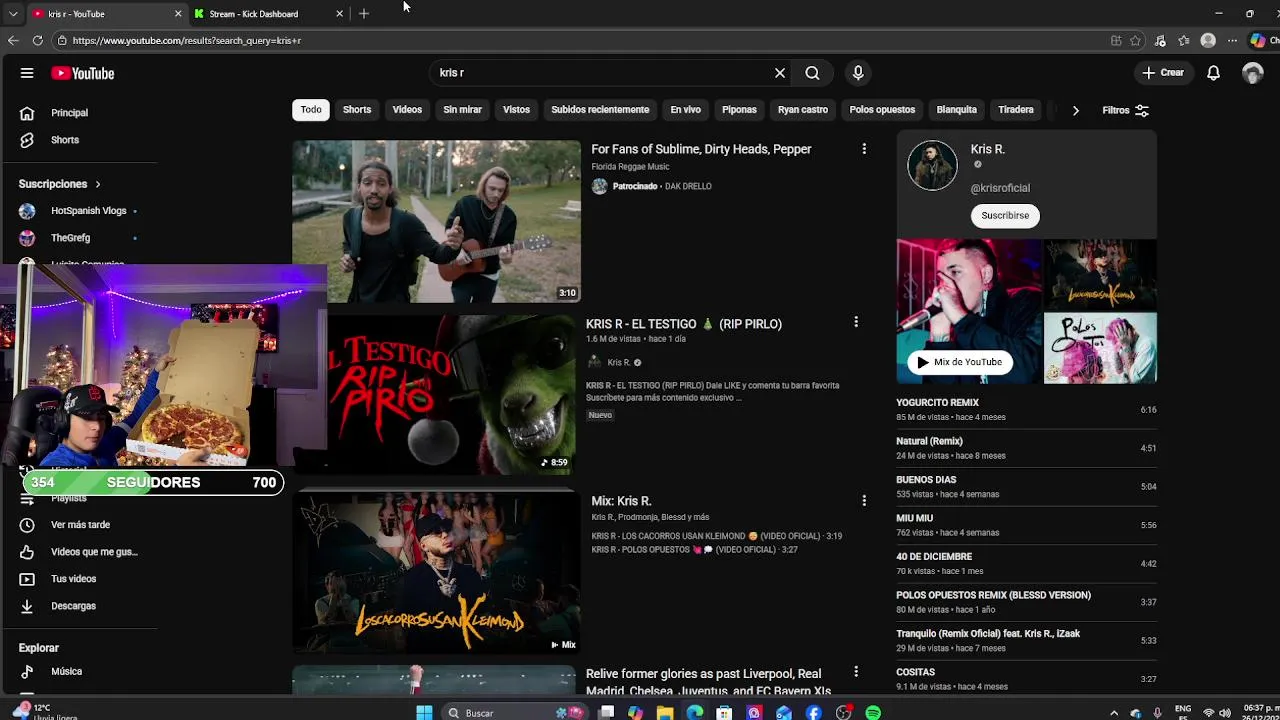Play Tranquilo (Remix Oficial) track
The width and height of the screenshot is (1280, 720).
pyautogui.click(x=1026, y=641)
